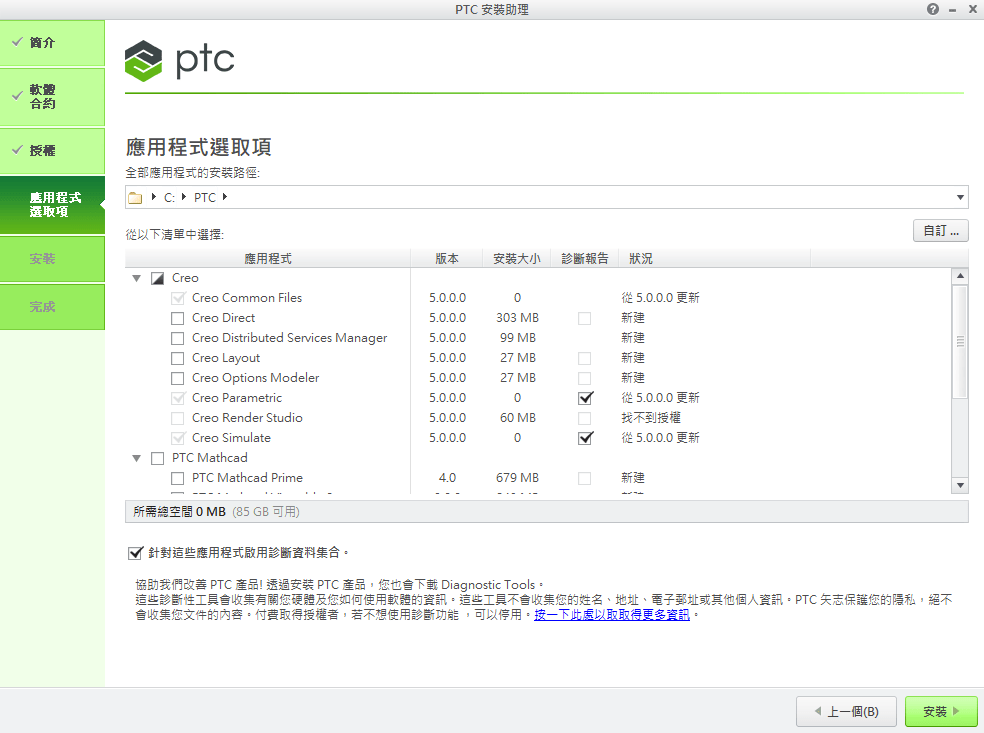Click the application list scroll down arrow
984x733 pixels.
click(x=960, y=485)
